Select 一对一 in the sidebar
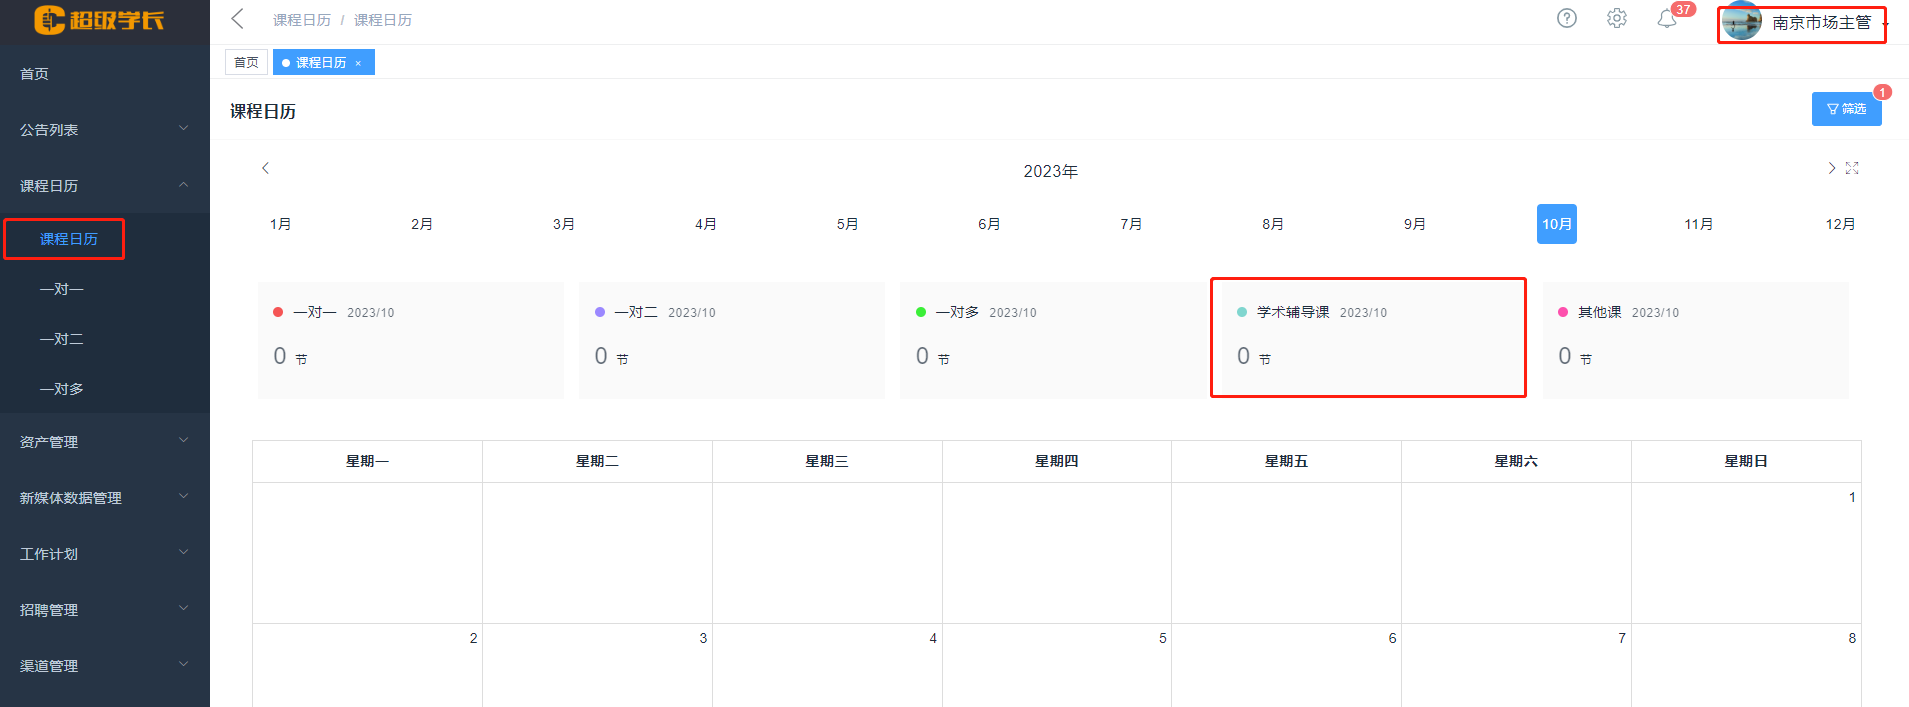 pos(62,289)
